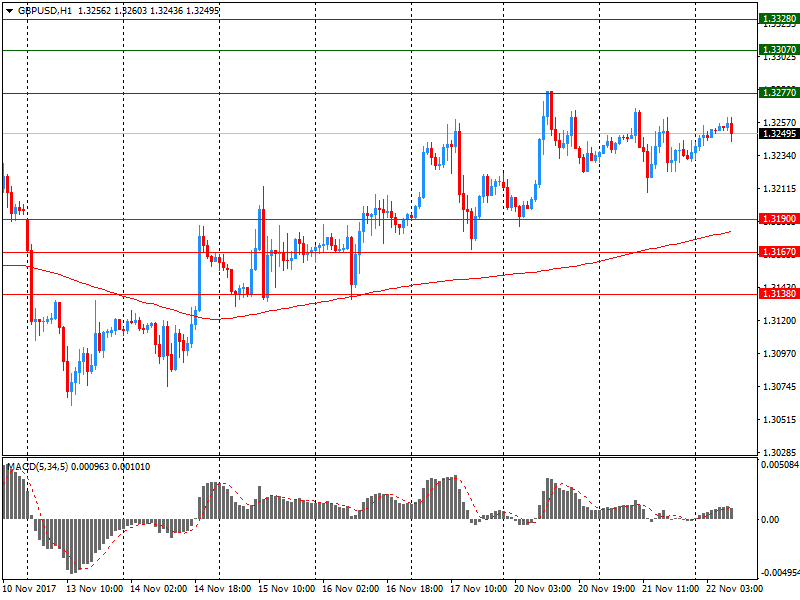The width and height of the screenshot is (800, 600).
Task: Click the 1.30515 price scale value
Action: [x=780, y=420]
